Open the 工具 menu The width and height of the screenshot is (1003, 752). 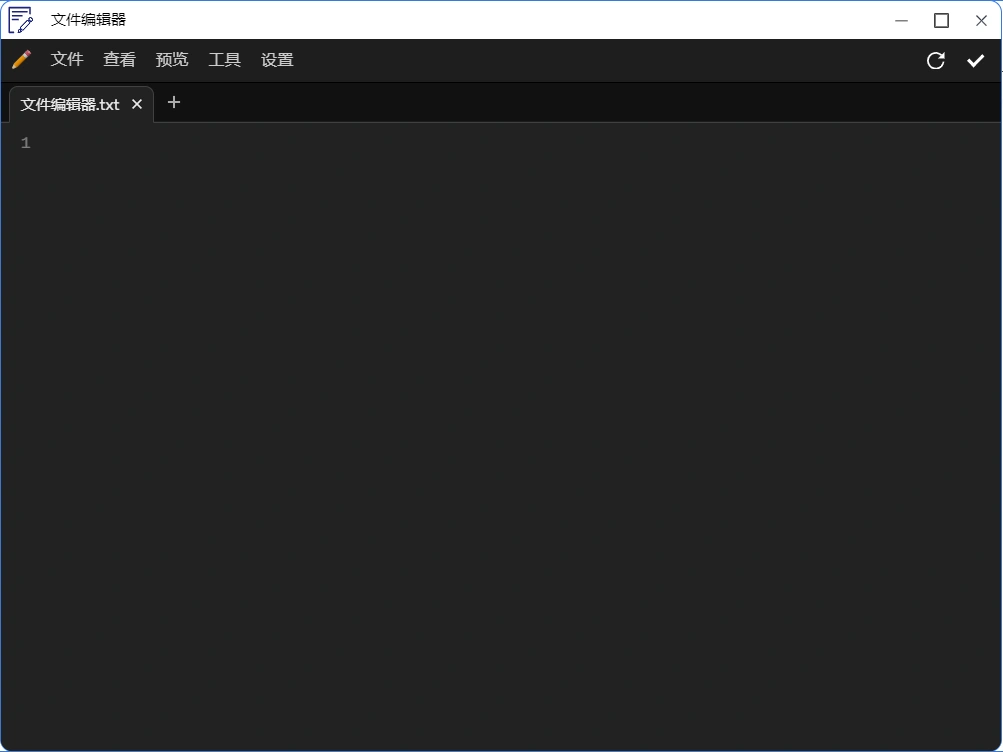click(224, 60)
